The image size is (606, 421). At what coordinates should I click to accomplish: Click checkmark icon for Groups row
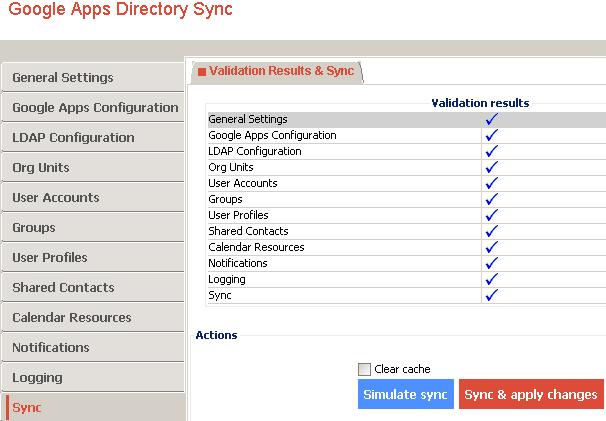[x=492, y=199]
